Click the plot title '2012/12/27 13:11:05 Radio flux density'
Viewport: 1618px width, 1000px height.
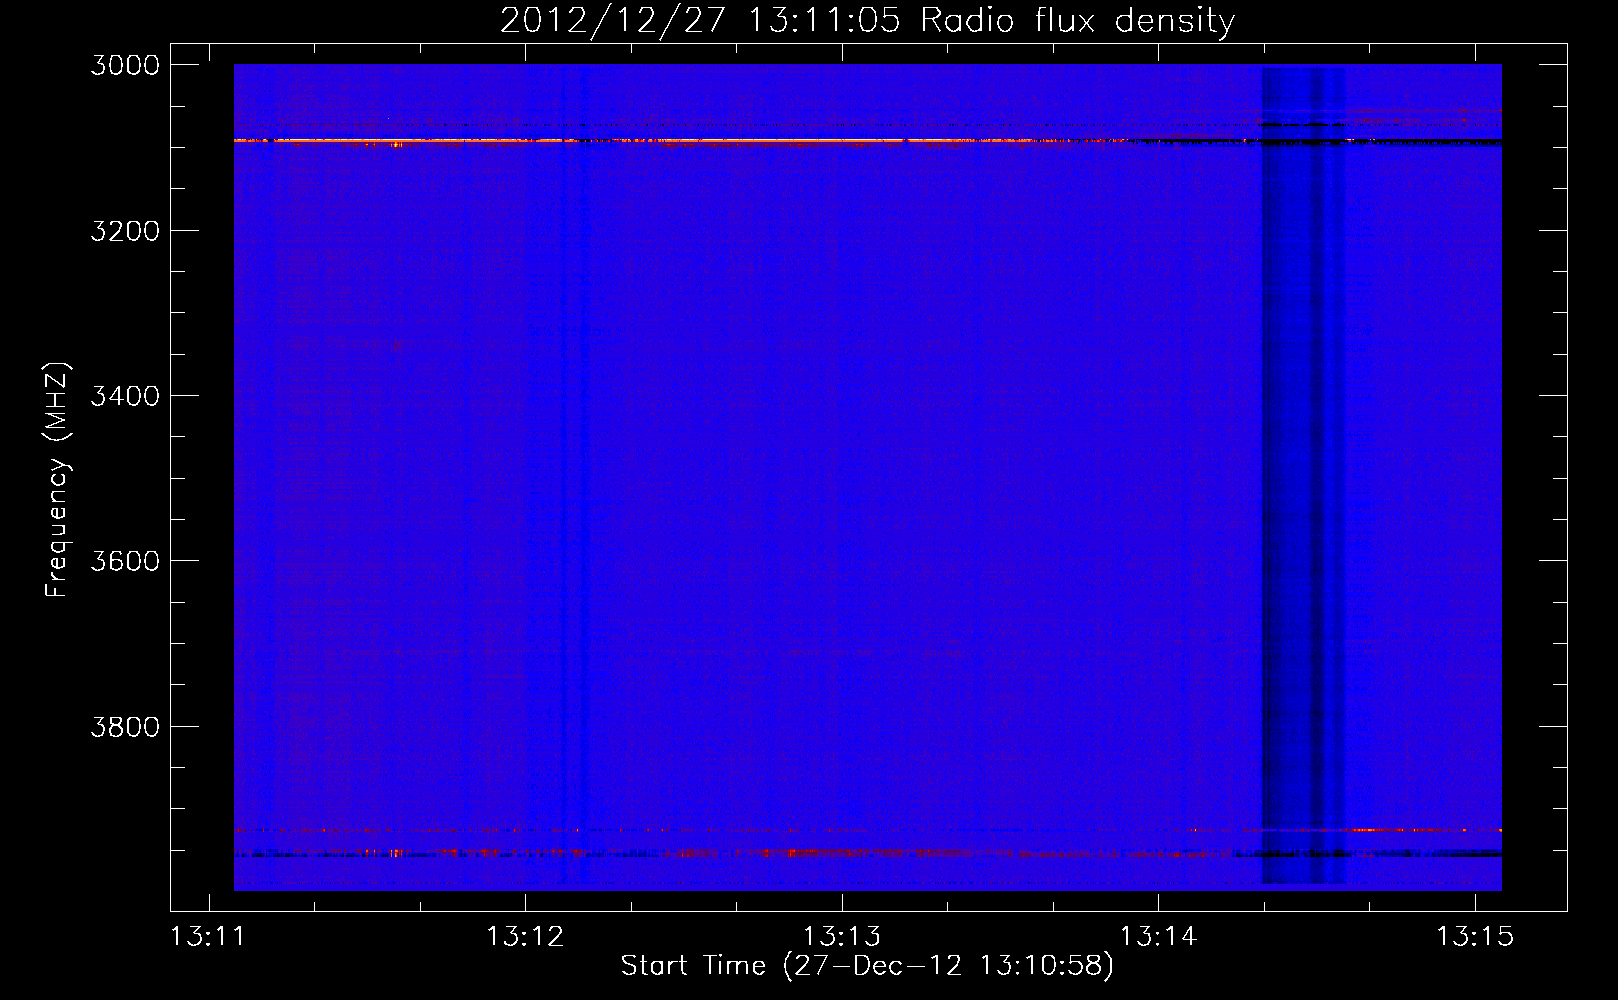point(867,20)
